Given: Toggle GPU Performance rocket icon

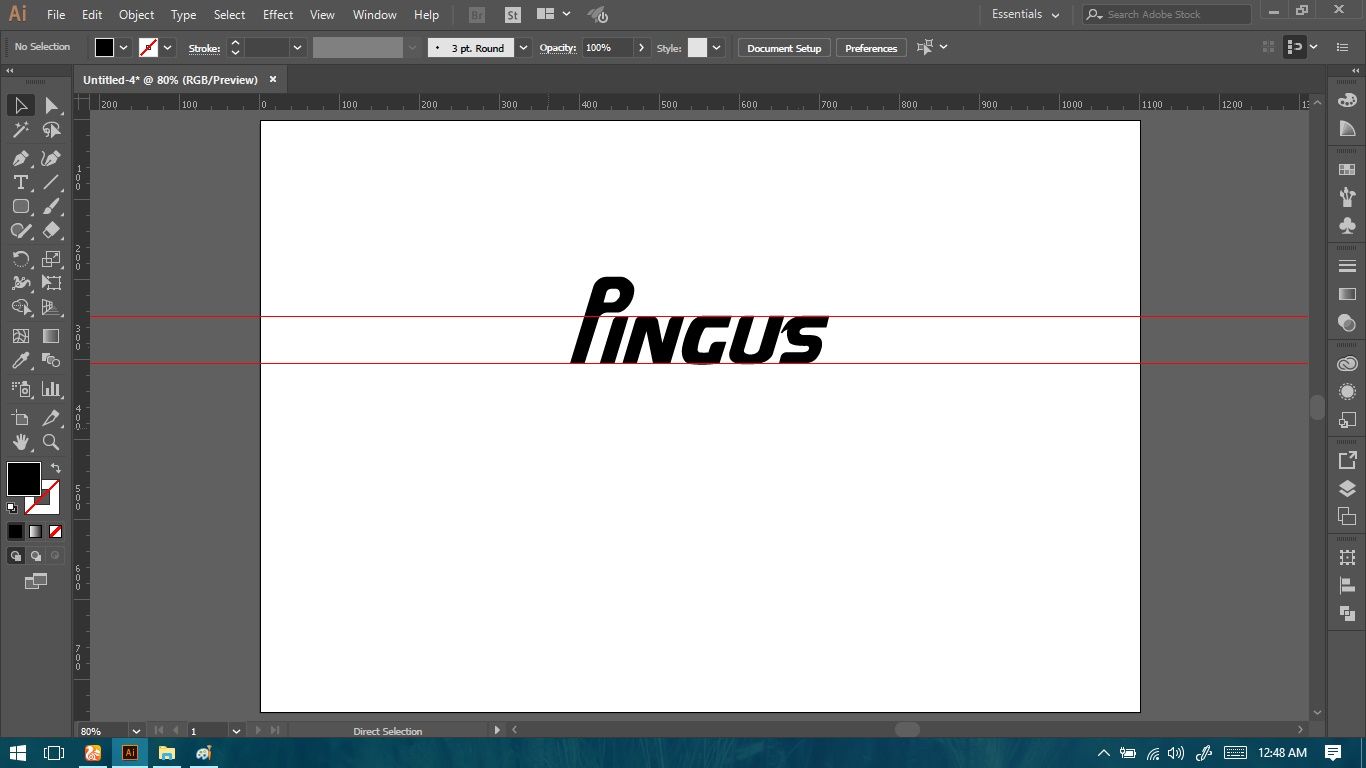Looking at the screenshot, I should (x=597, y=15).
